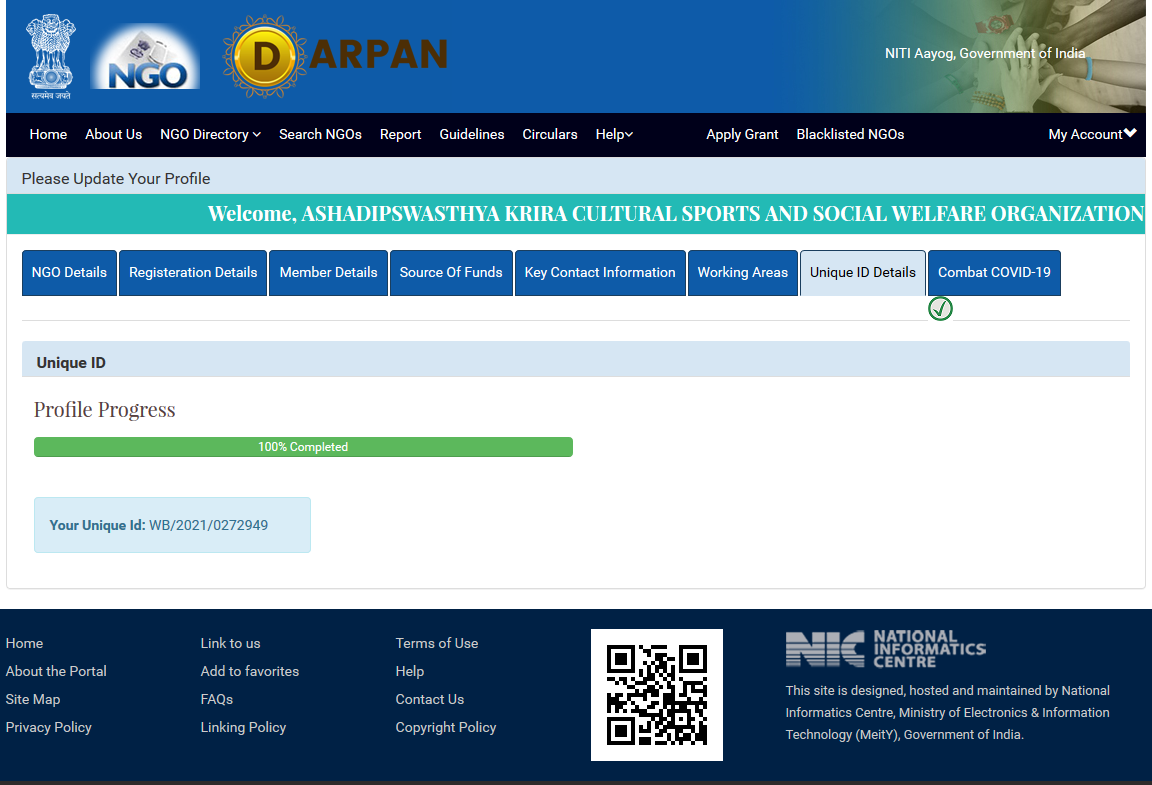Image resolution: width=1152 pixels, height=785 pixels.
Task: Switch to the NGO Details tab
Action: point(69,272)
